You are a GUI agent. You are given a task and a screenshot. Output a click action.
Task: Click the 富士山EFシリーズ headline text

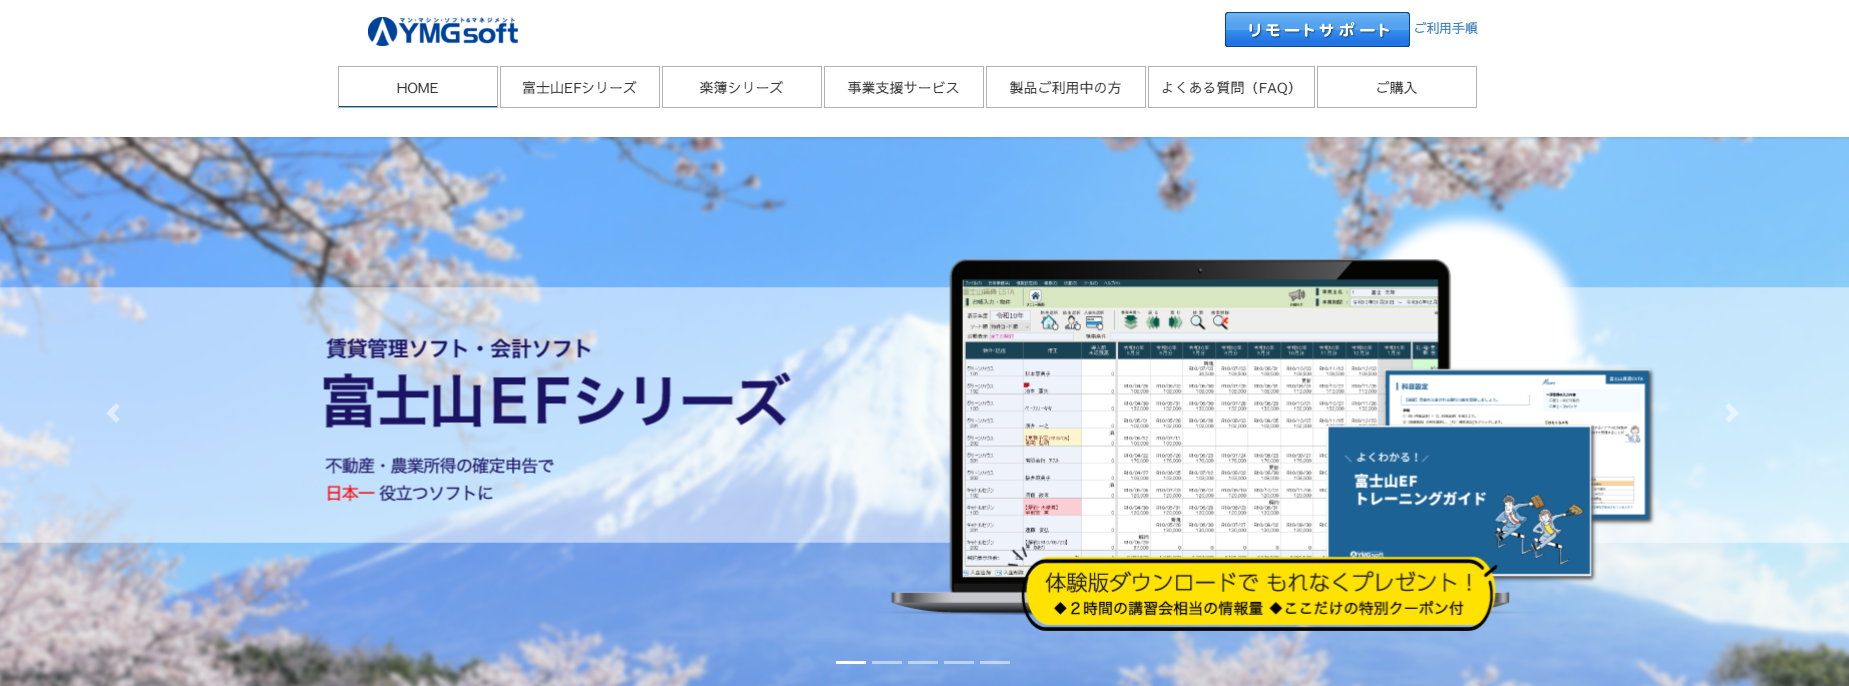[x=556, y=400]
